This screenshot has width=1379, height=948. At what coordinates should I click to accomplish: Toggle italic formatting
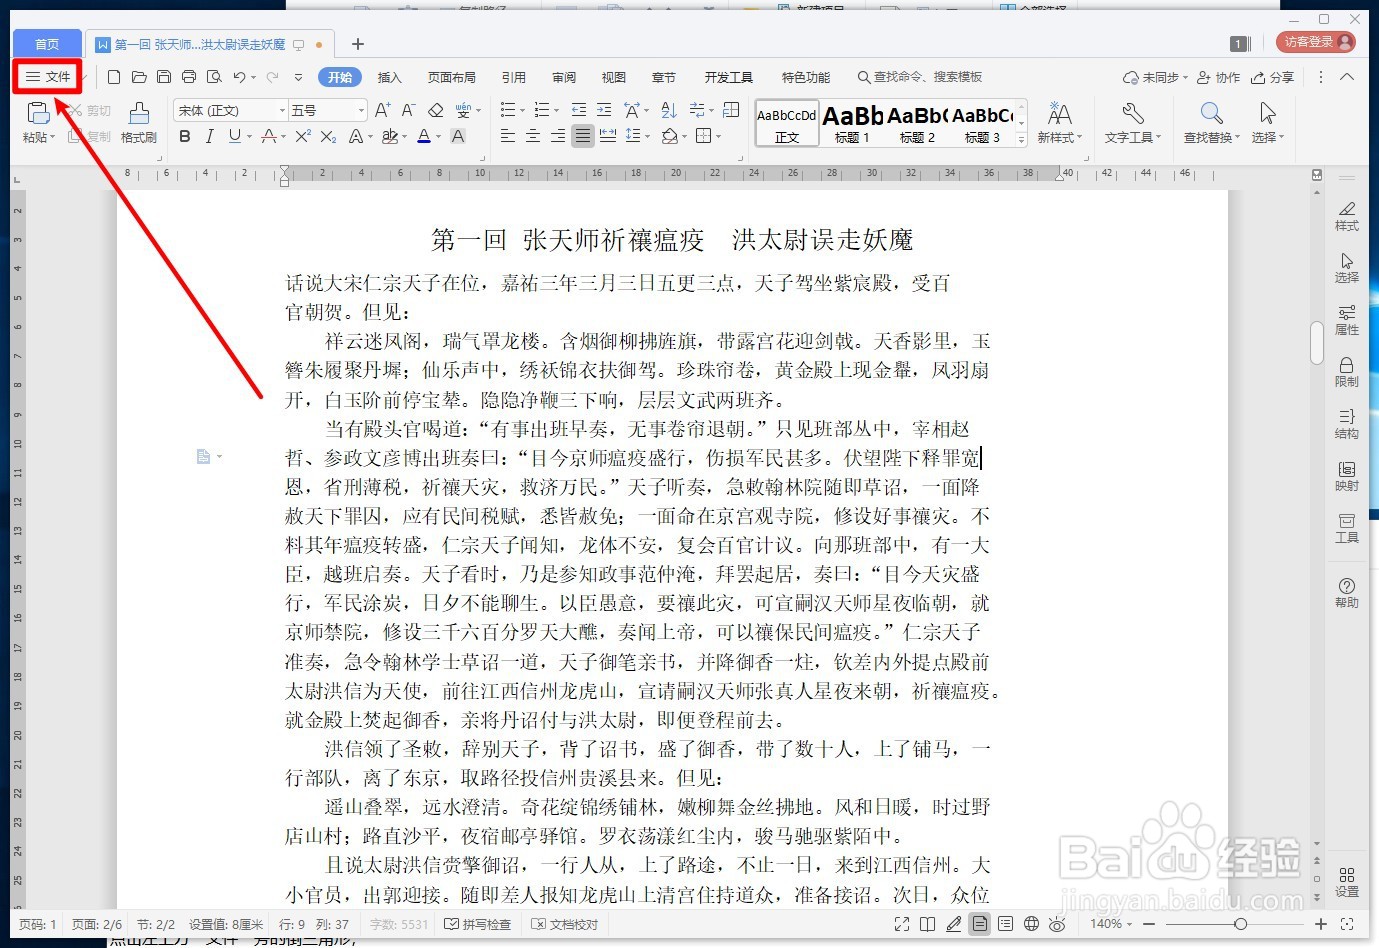click(209, 137)
